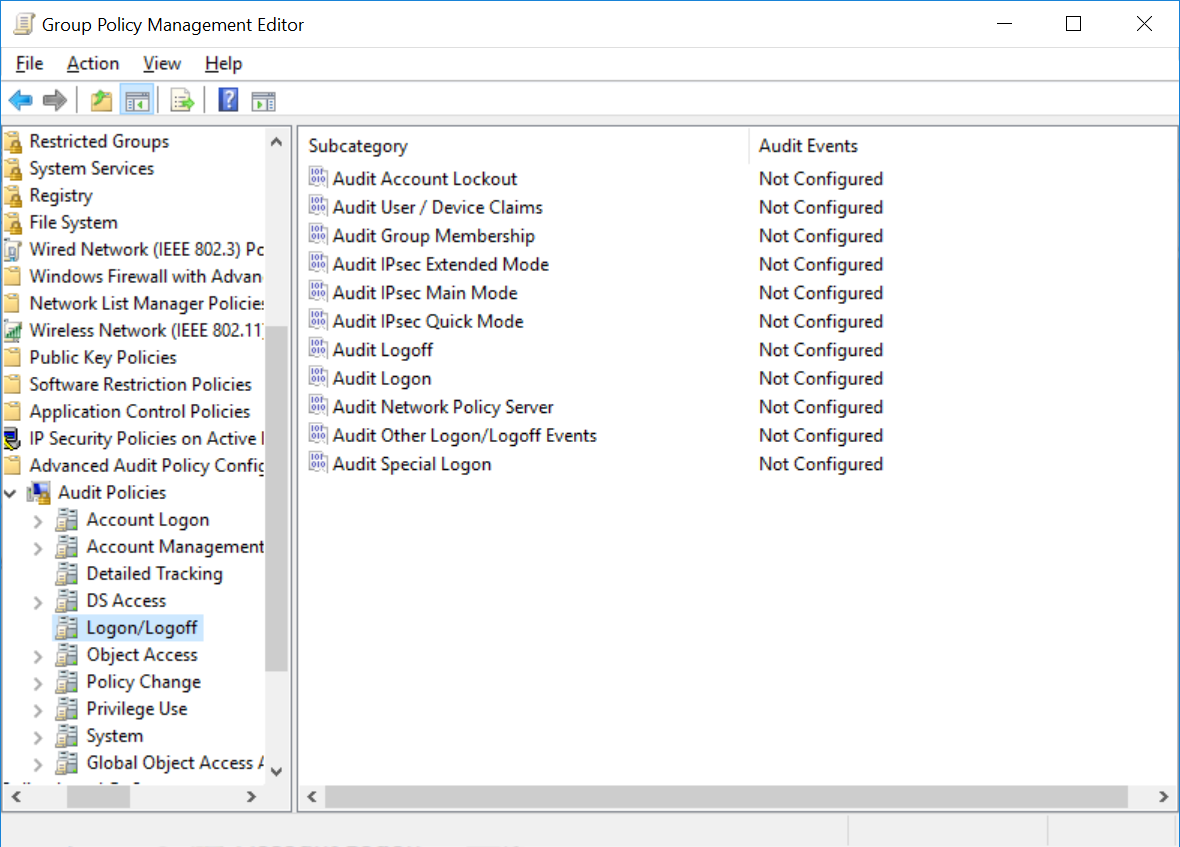Click the Export List icon
1180x847 pixels.
pos(182,99)
